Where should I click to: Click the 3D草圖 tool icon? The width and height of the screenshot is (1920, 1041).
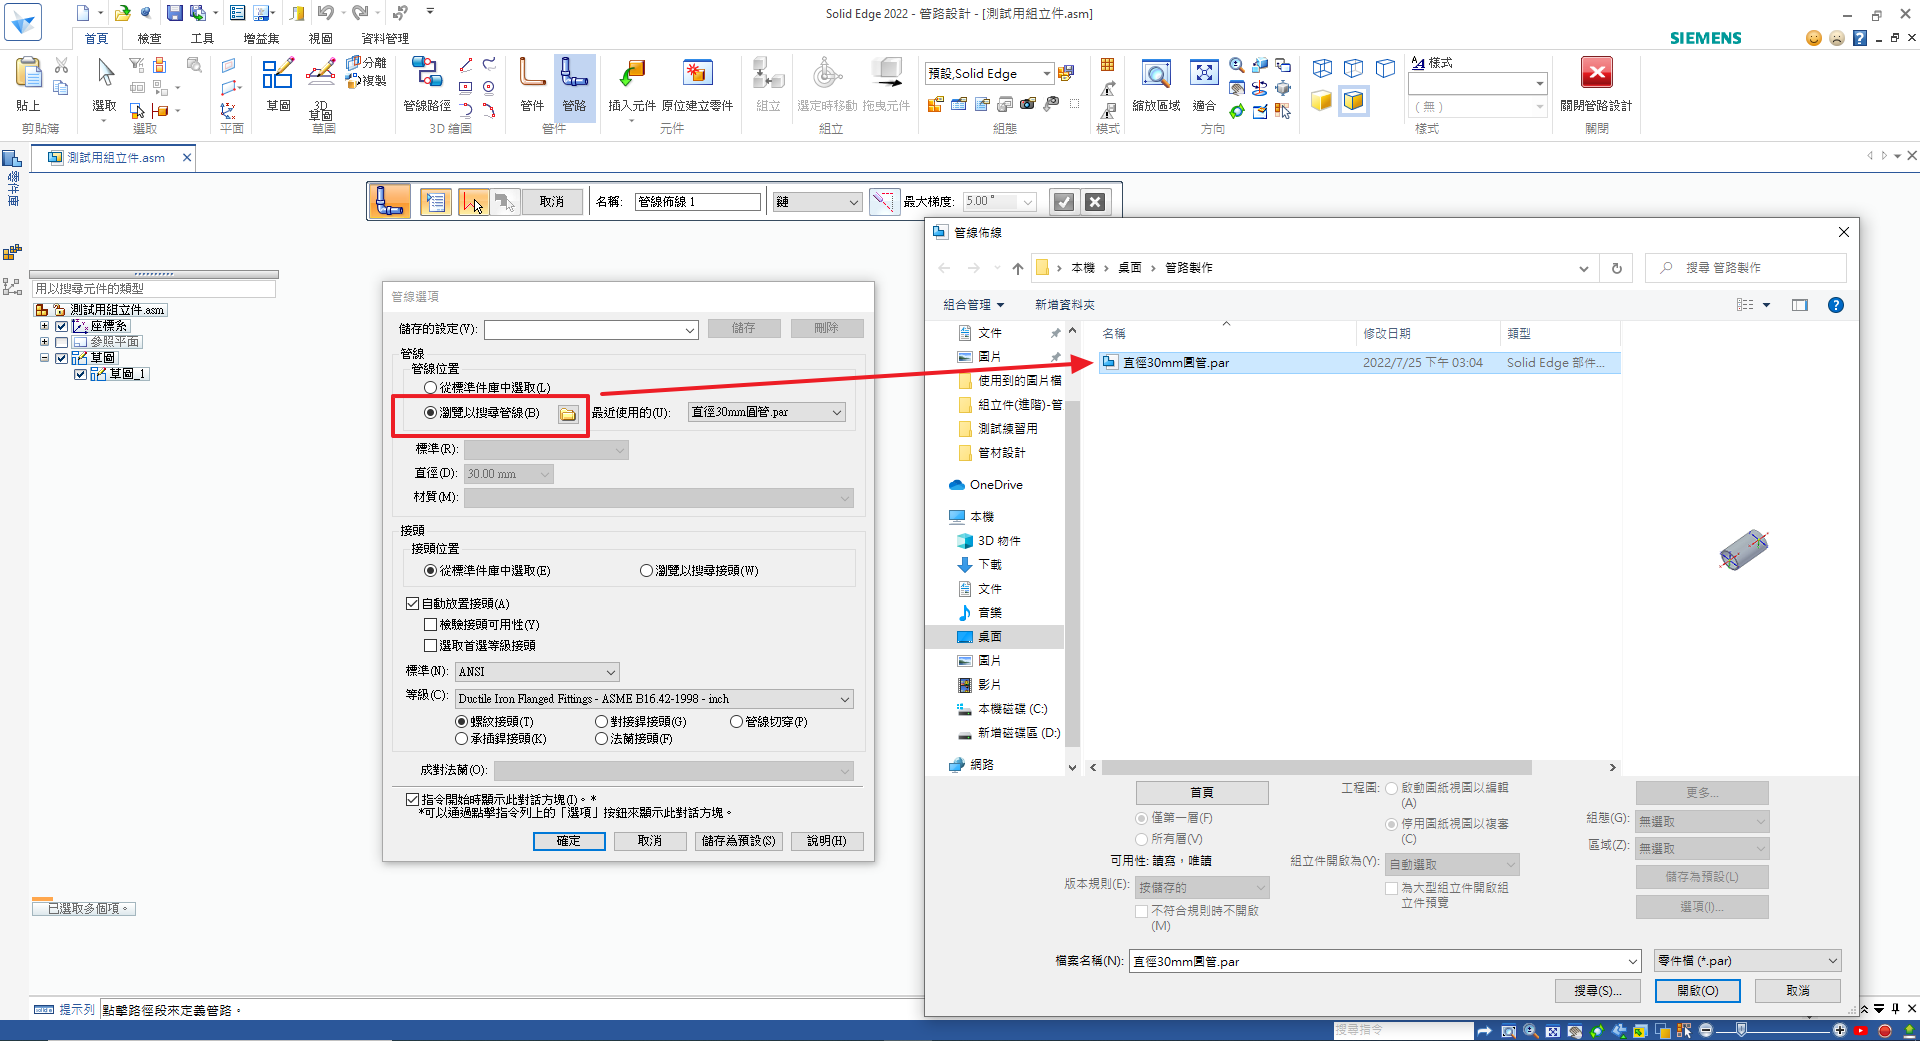point(321,75)
